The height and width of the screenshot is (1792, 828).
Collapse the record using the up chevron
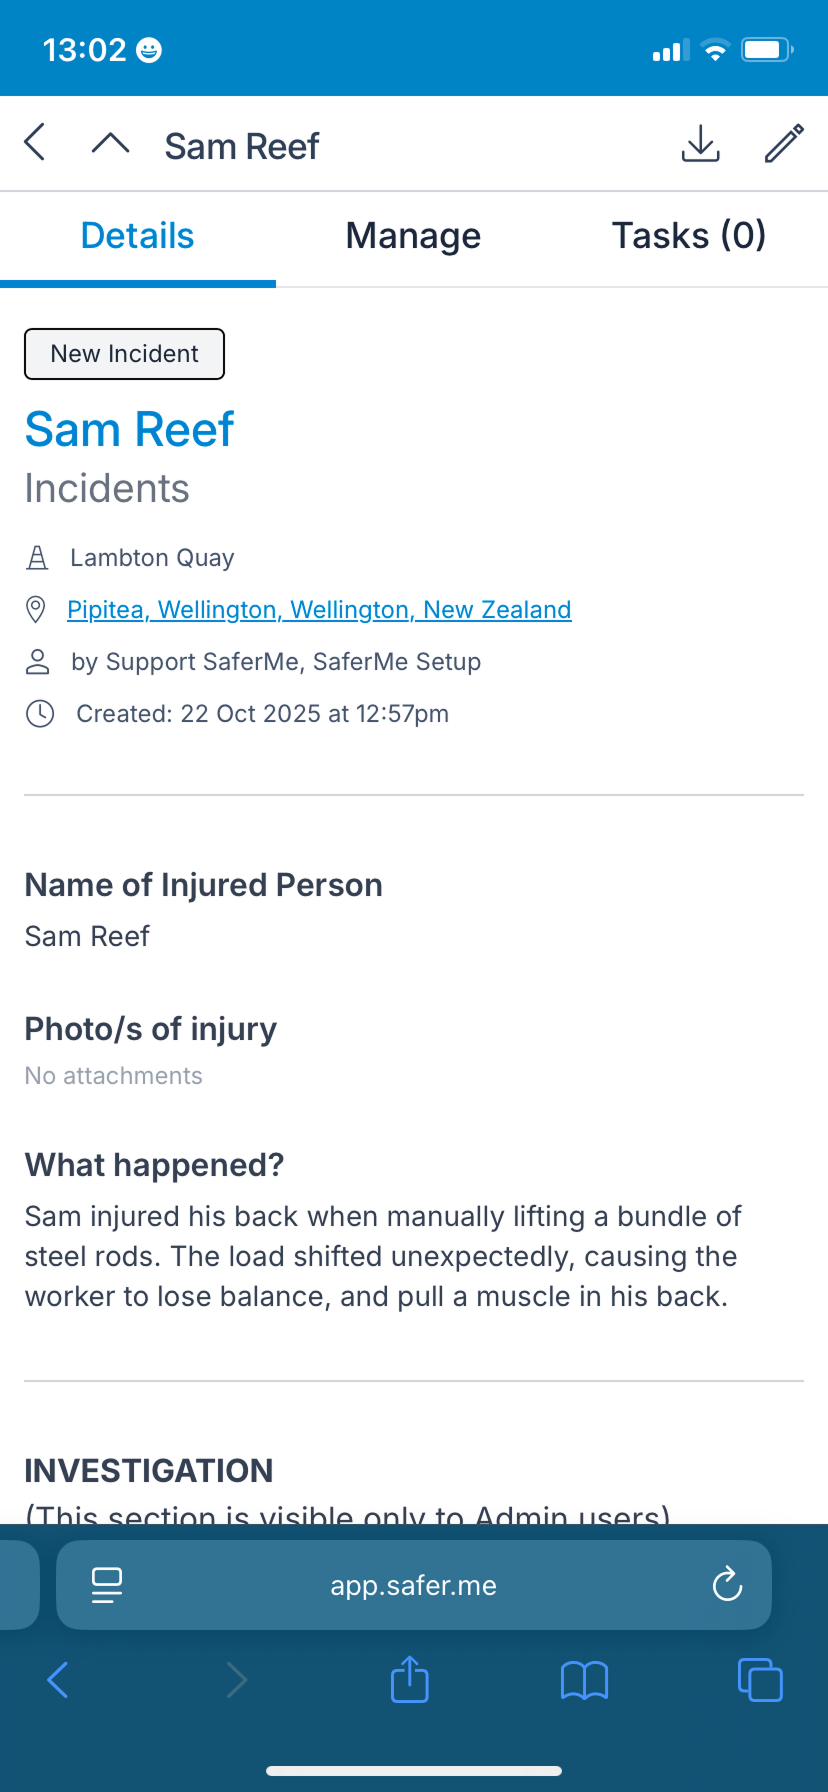[110, 142]
